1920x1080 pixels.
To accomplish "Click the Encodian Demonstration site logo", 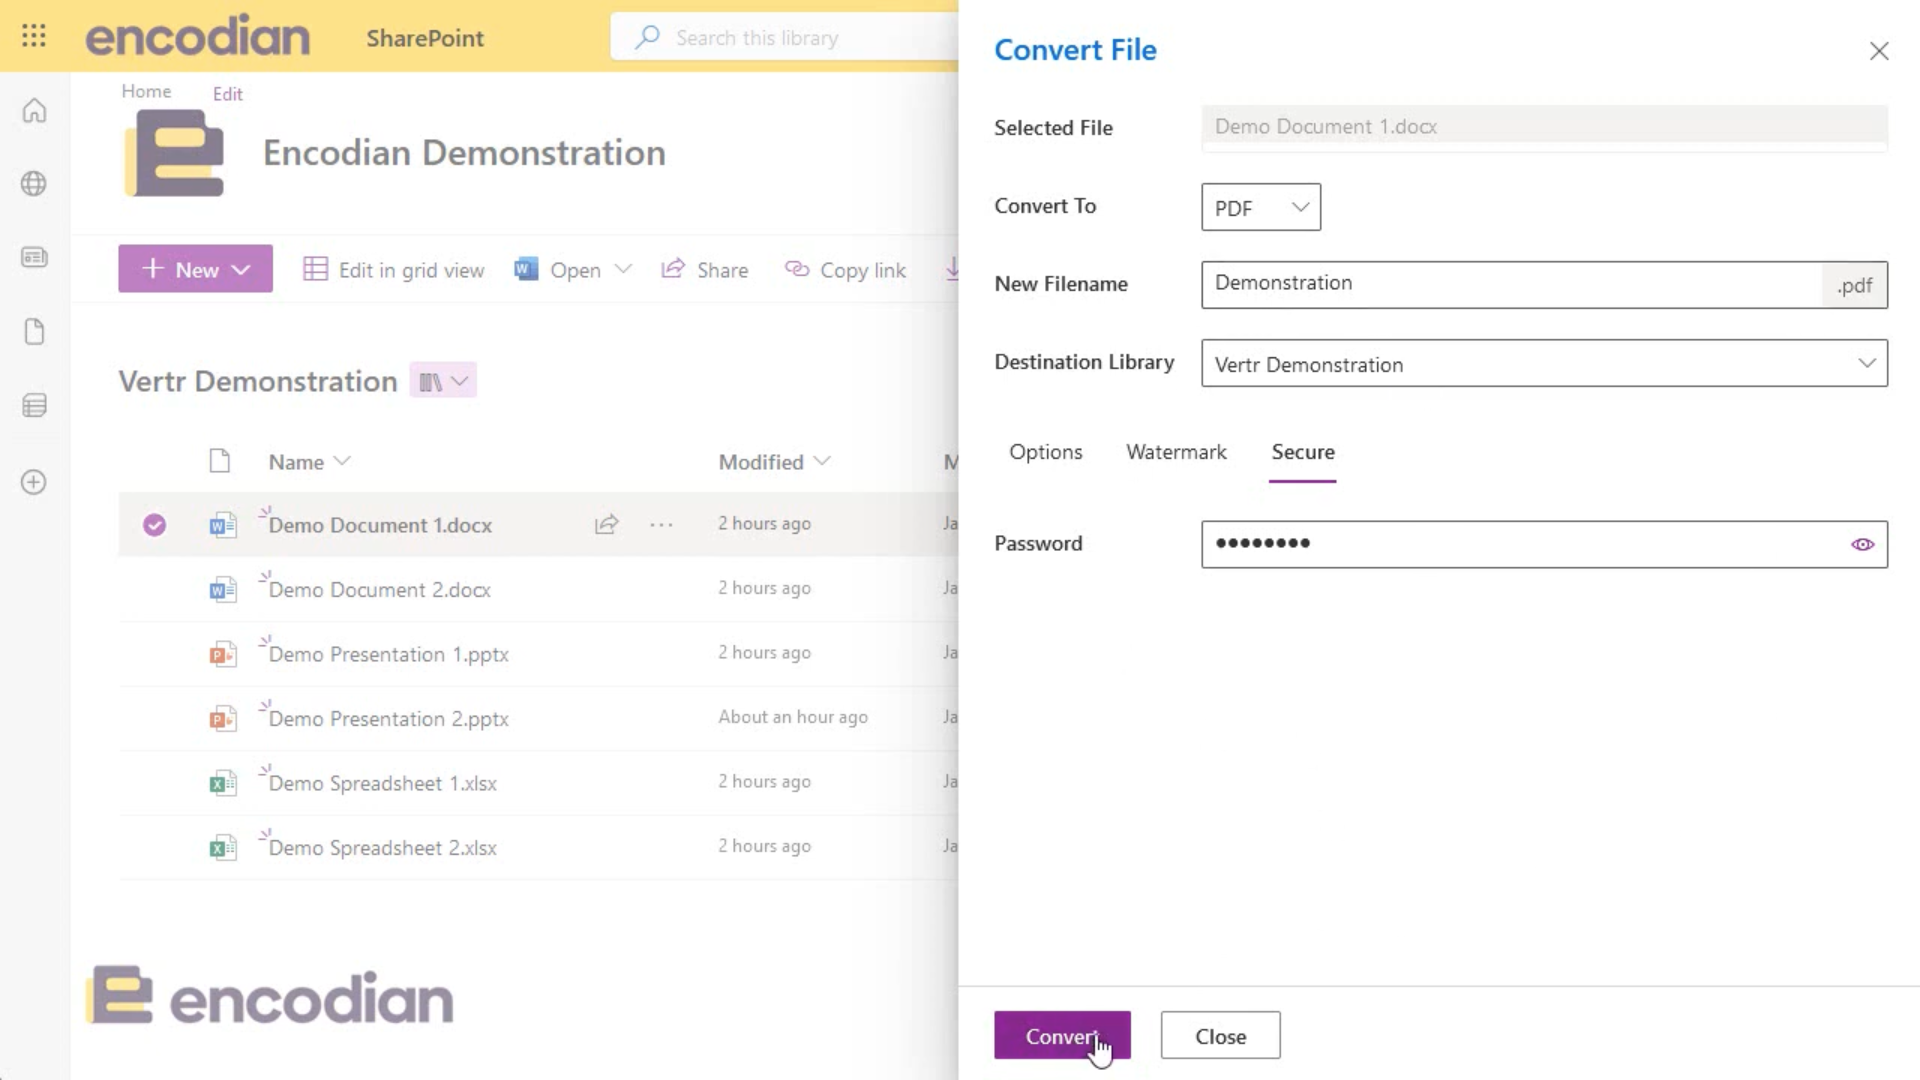I will (x=174, y=152).
